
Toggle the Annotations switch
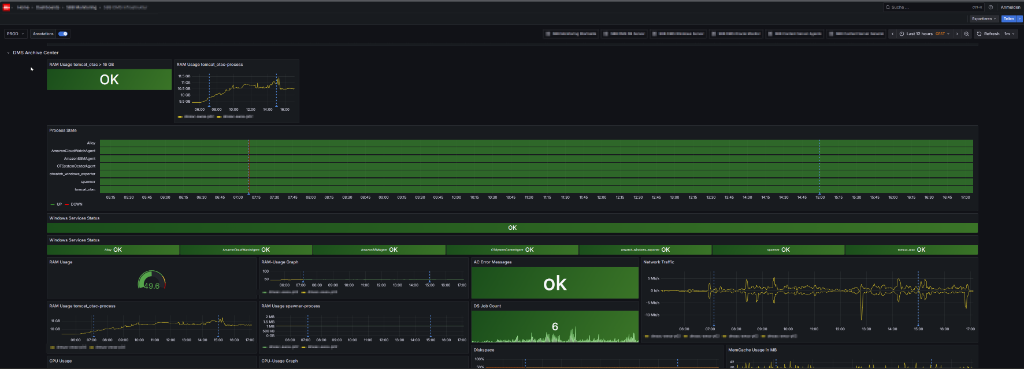pos(63,33)
